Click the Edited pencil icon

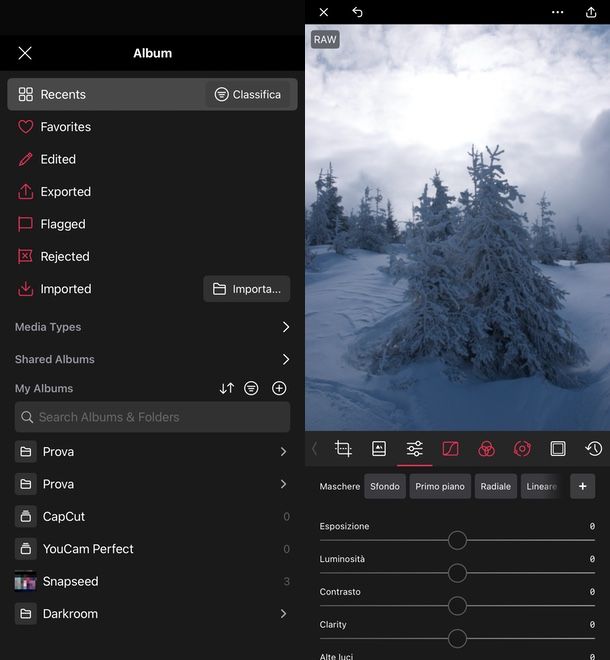click(x=25, y=159)
